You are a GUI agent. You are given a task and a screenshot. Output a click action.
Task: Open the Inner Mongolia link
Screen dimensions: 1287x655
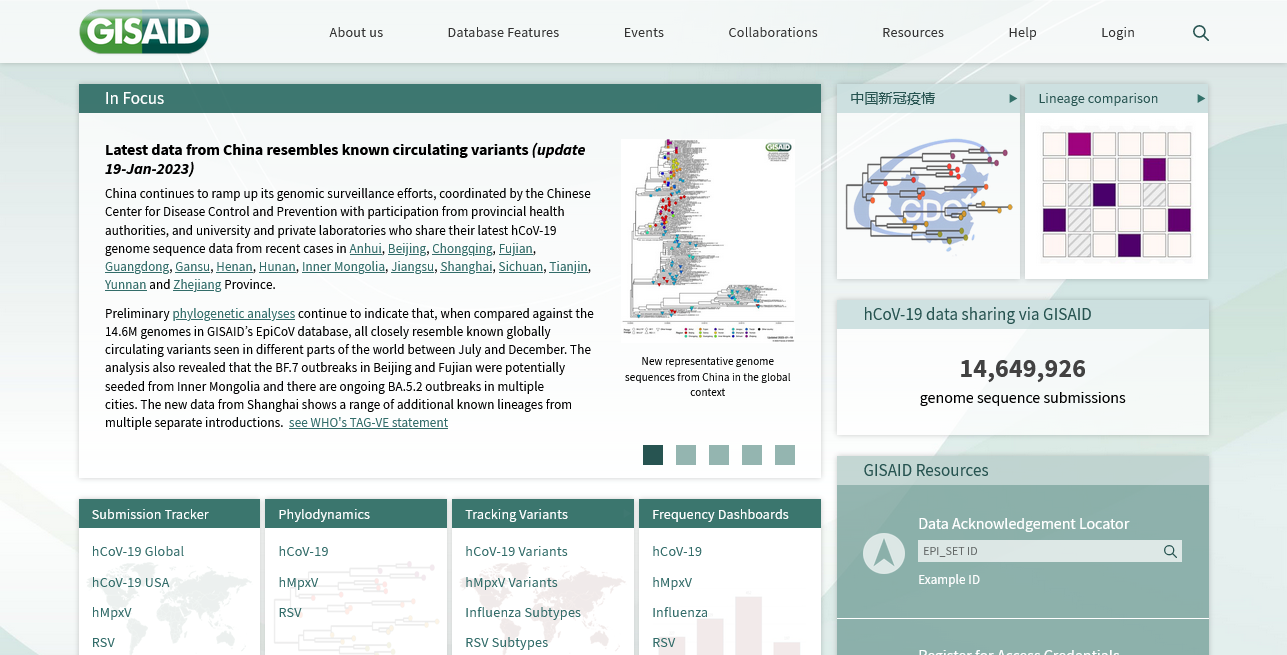[343, 266]
